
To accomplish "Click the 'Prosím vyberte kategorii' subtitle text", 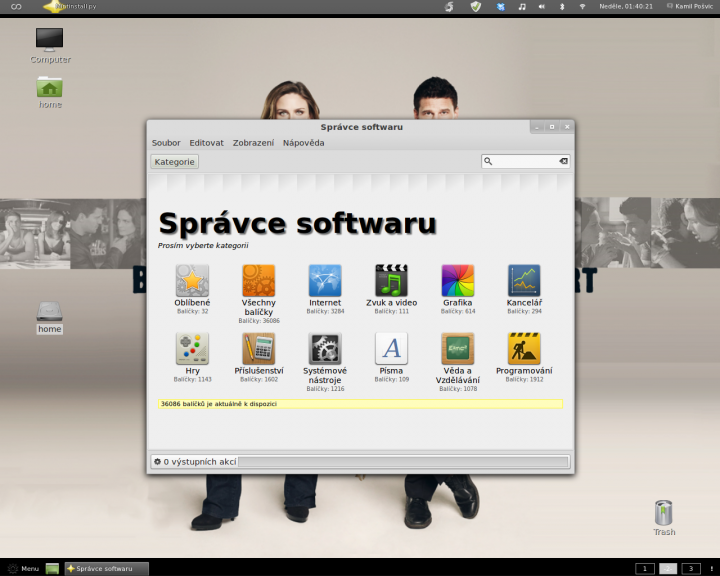I will [x=203, y=245].
